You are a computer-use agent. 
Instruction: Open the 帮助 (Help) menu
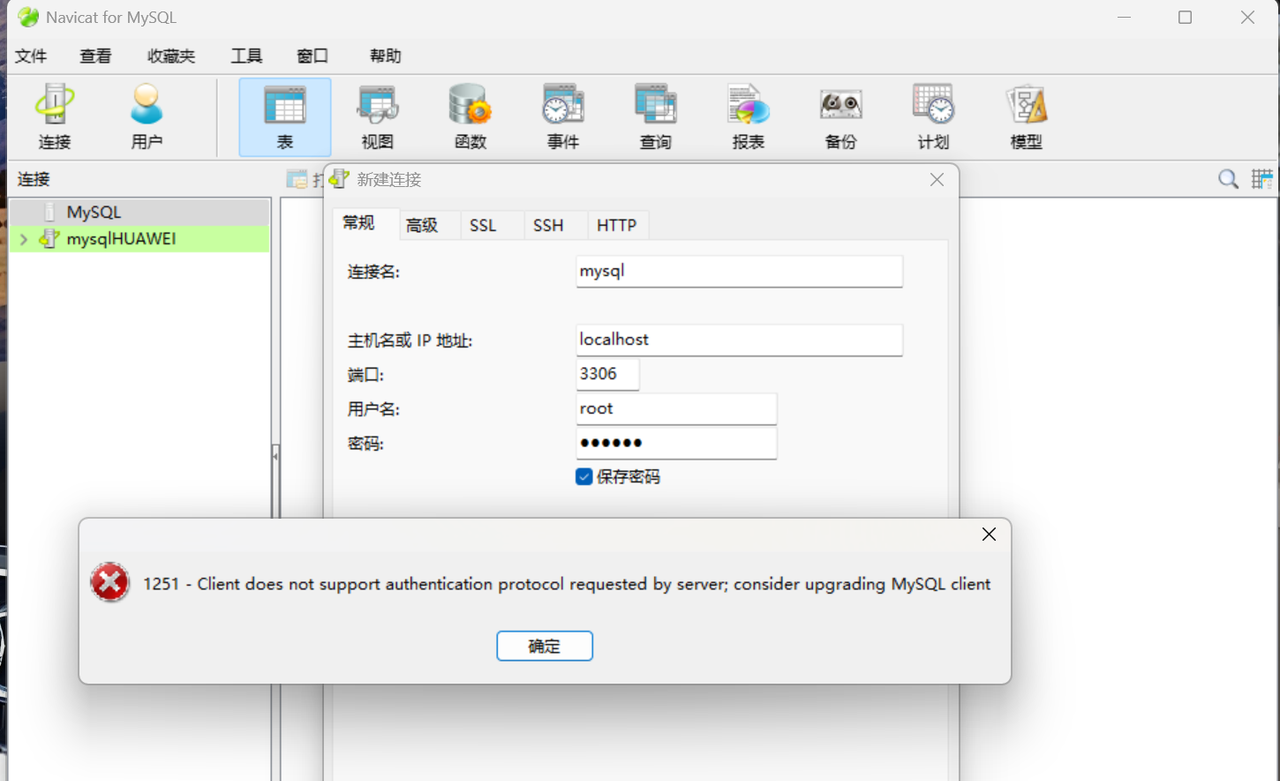tap(385, 56)
